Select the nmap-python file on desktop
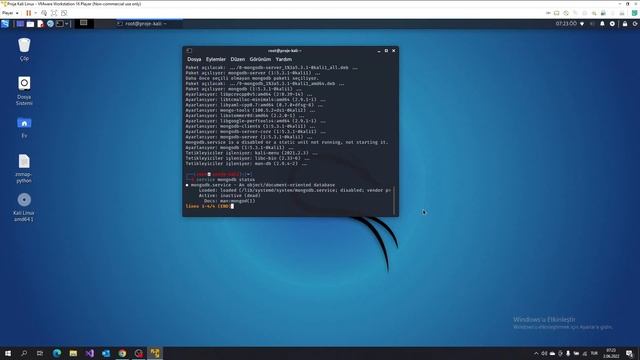This screenshot has width=640, height=360. 24,168
